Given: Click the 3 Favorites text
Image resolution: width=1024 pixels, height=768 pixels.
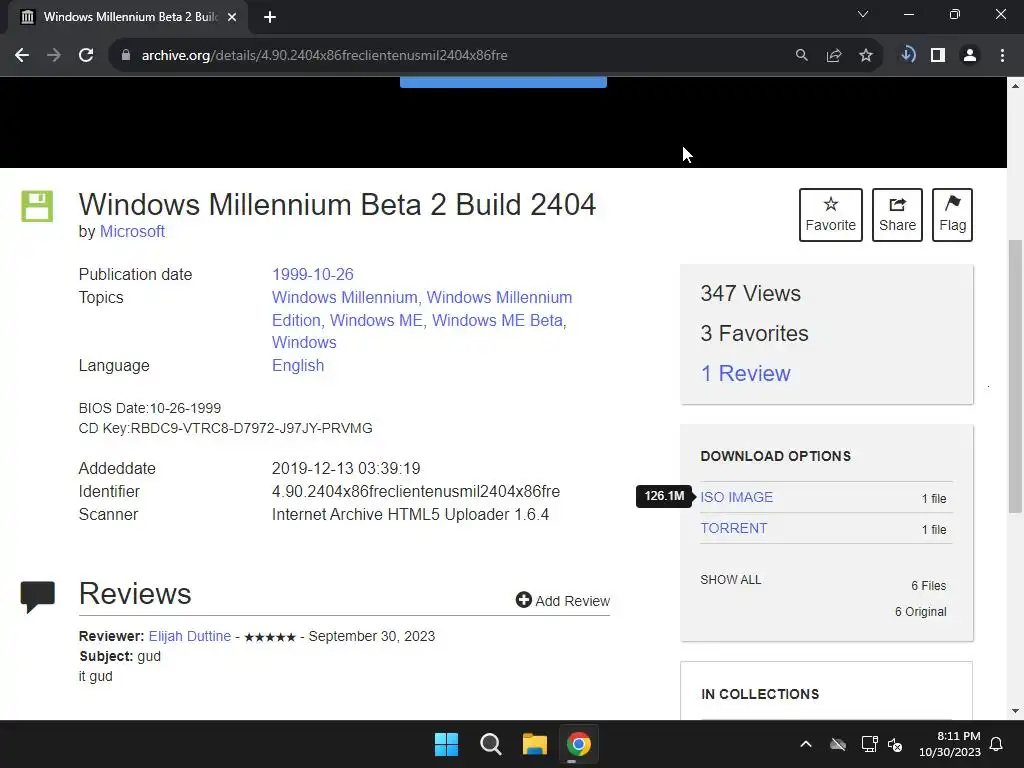Looking at the screenshot, I should coord(754,334).
